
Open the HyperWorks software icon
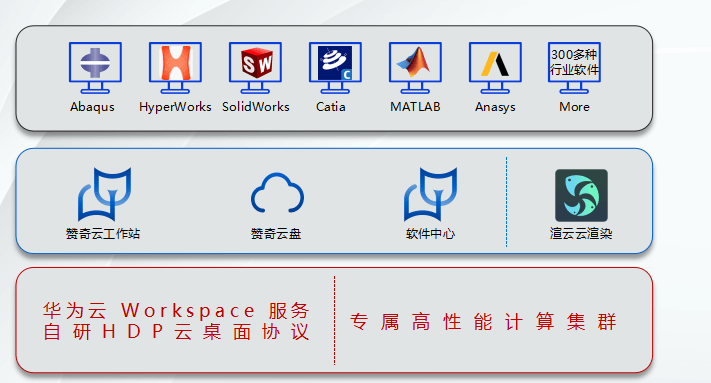175,68
